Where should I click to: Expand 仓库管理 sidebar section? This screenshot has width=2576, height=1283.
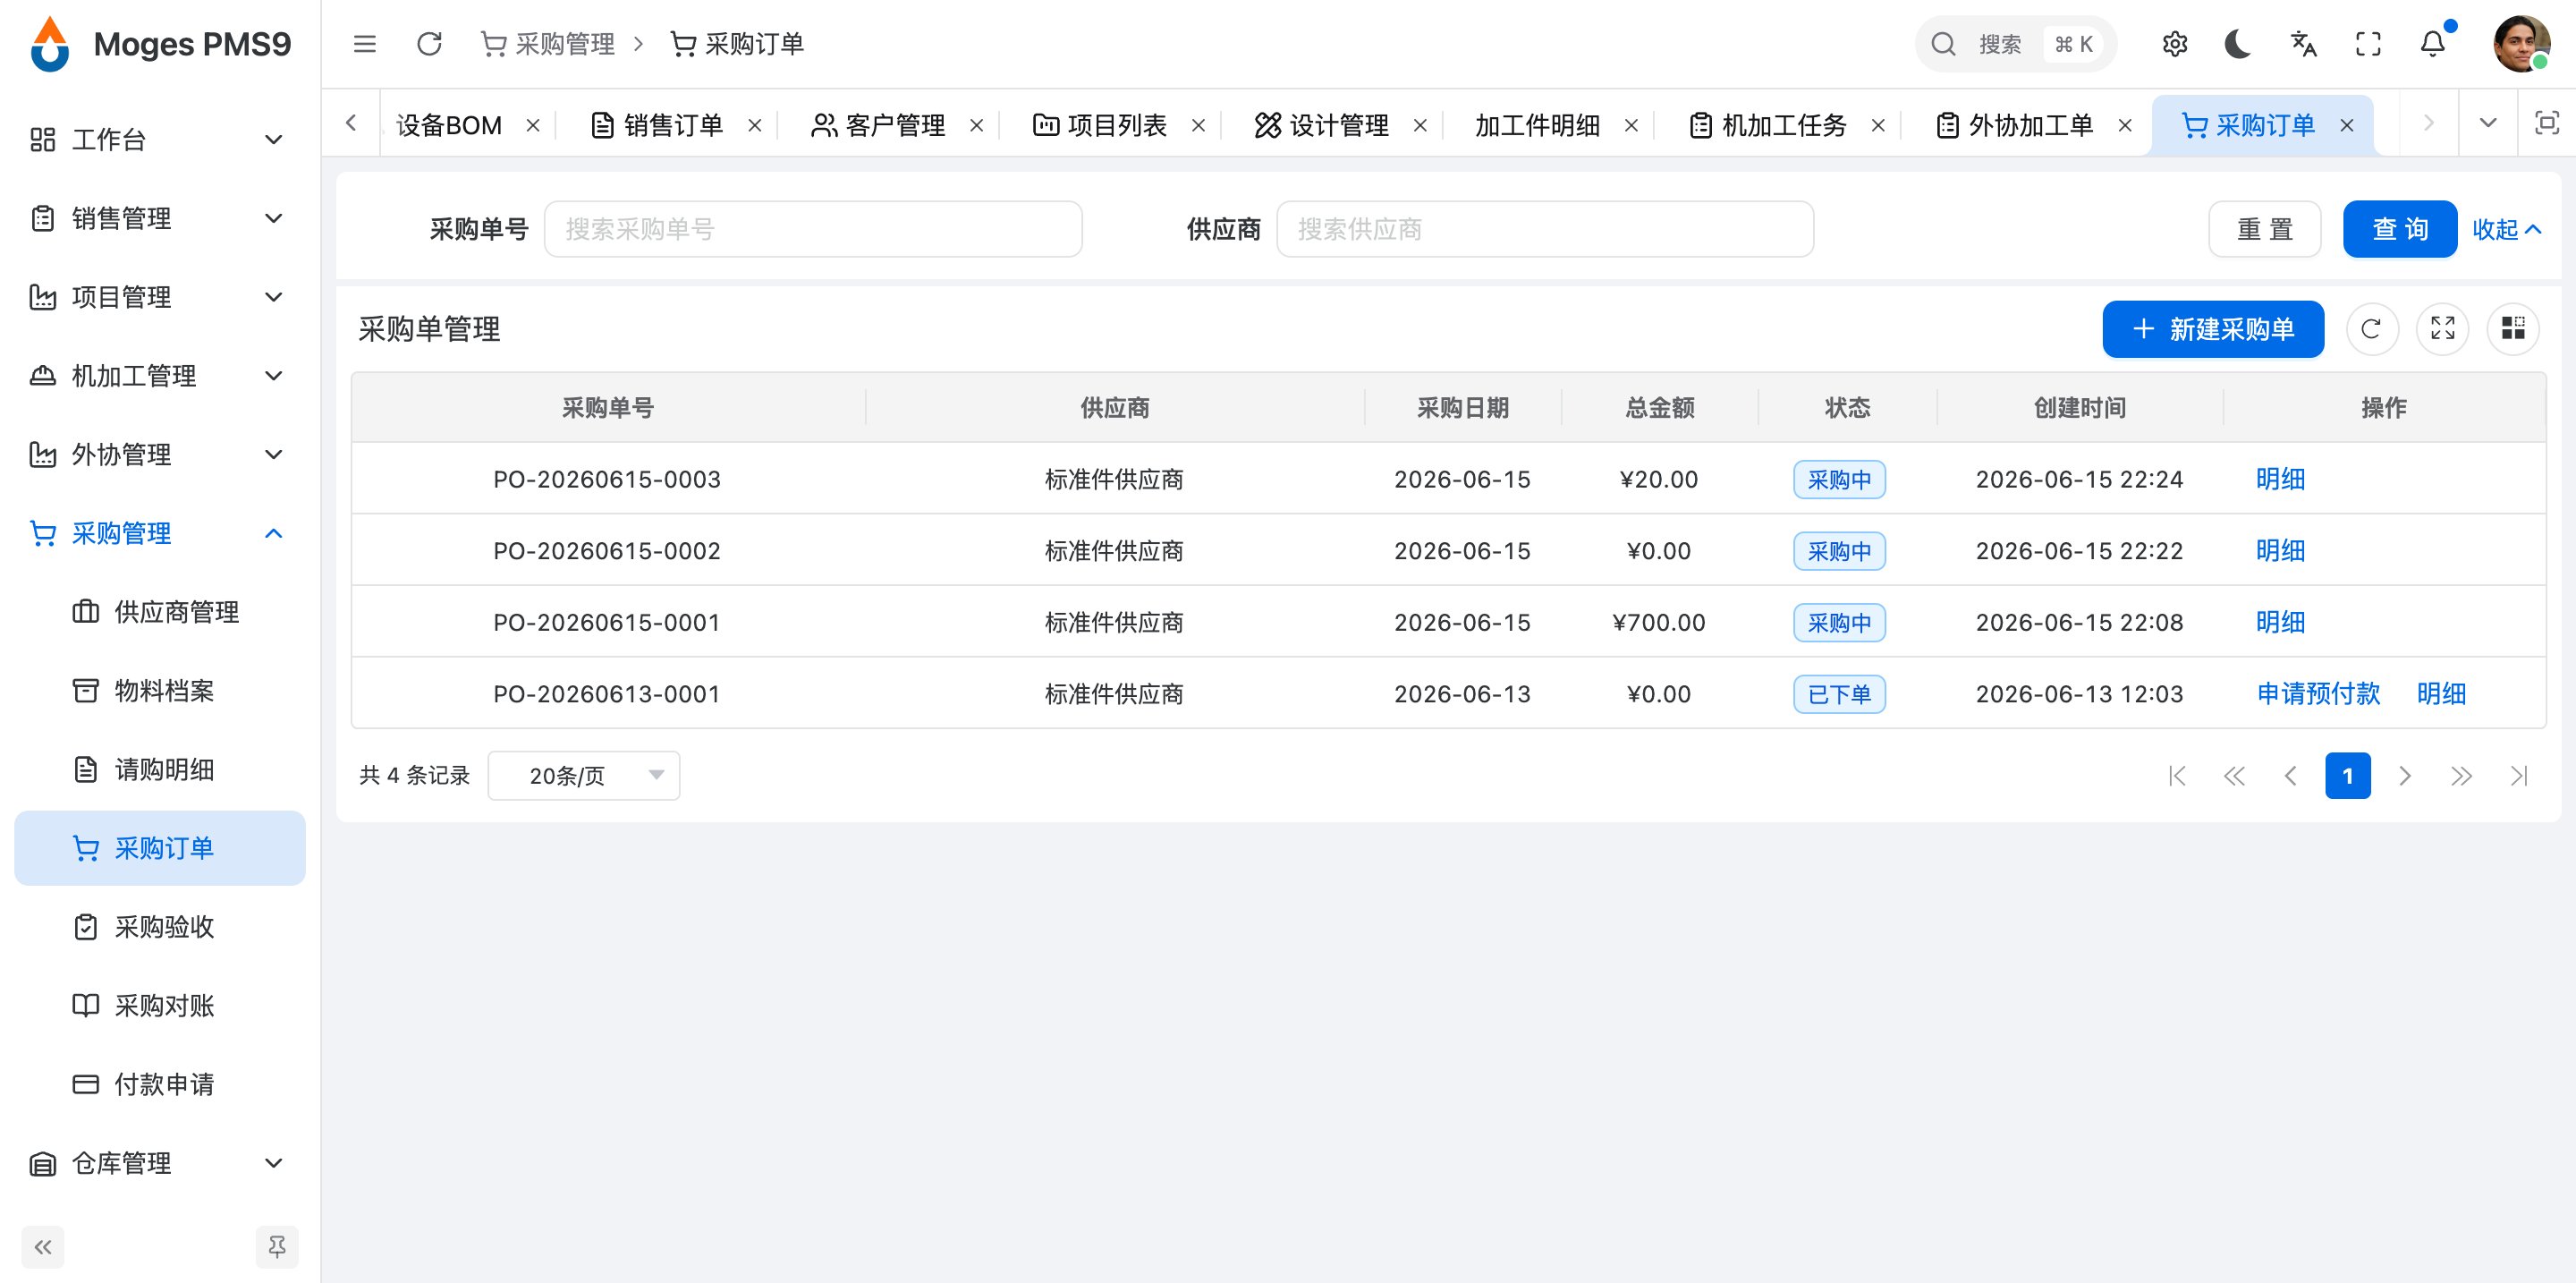click(160, 1163)
